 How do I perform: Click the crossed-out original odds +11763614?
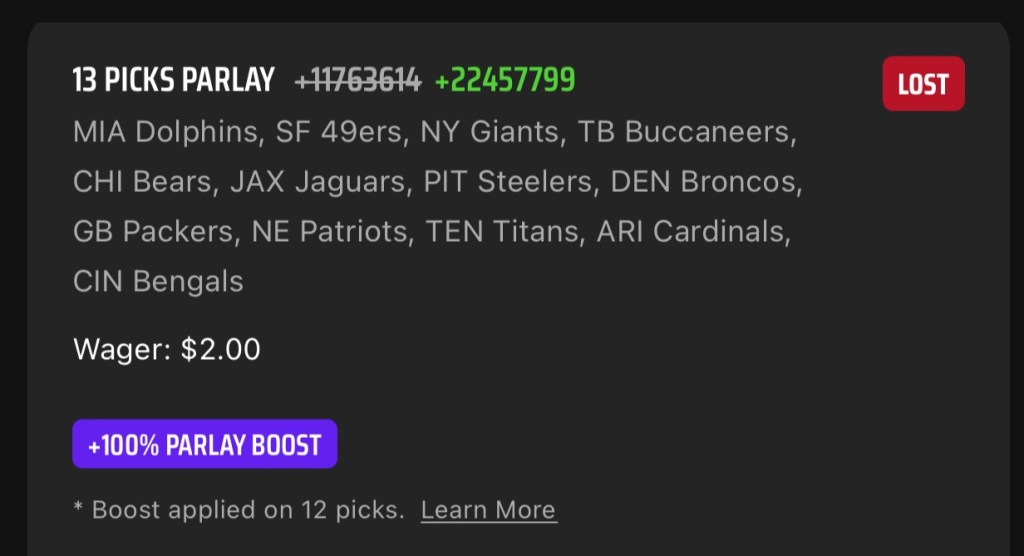358,81
